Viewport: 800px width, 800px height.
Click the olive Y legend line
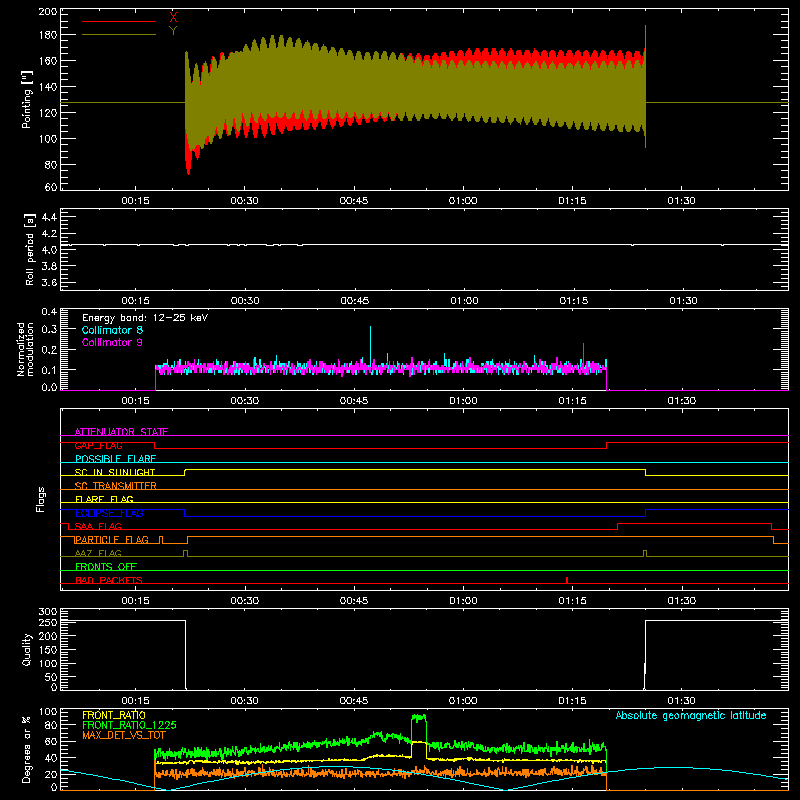click(x=119, y=34)
